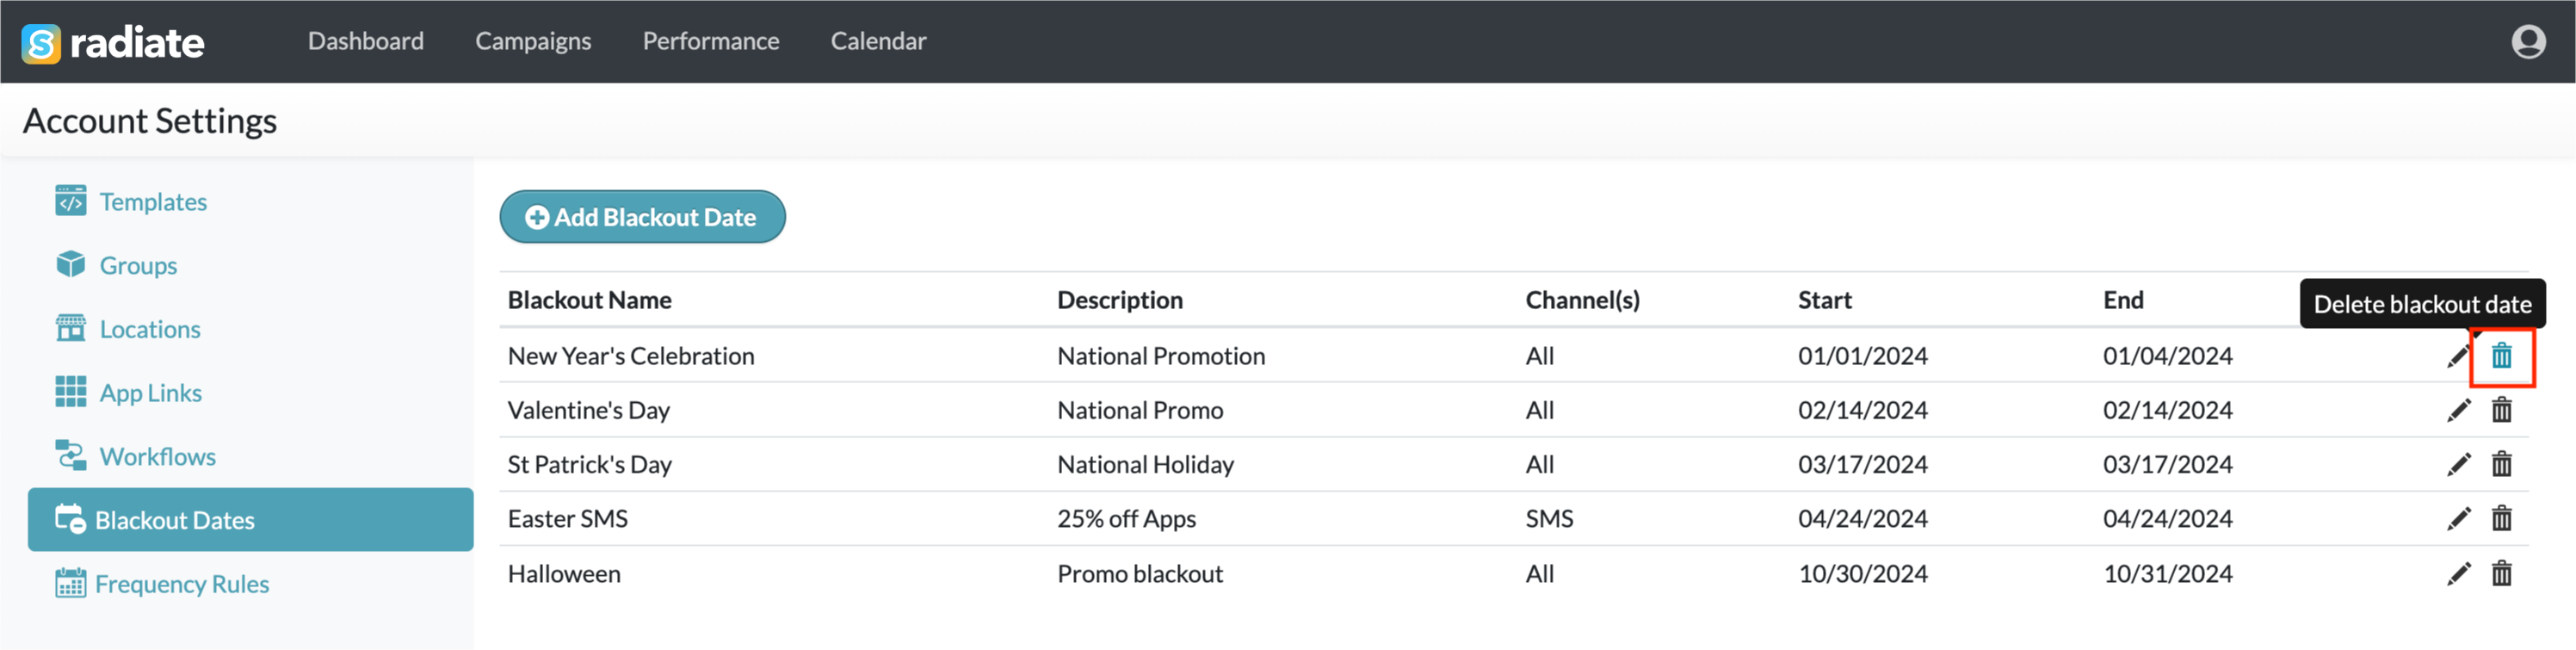The width and height of the screenshot is (2576, 650).
Task: Open the Campaigns menu
Action: click(x=533, y=41)
